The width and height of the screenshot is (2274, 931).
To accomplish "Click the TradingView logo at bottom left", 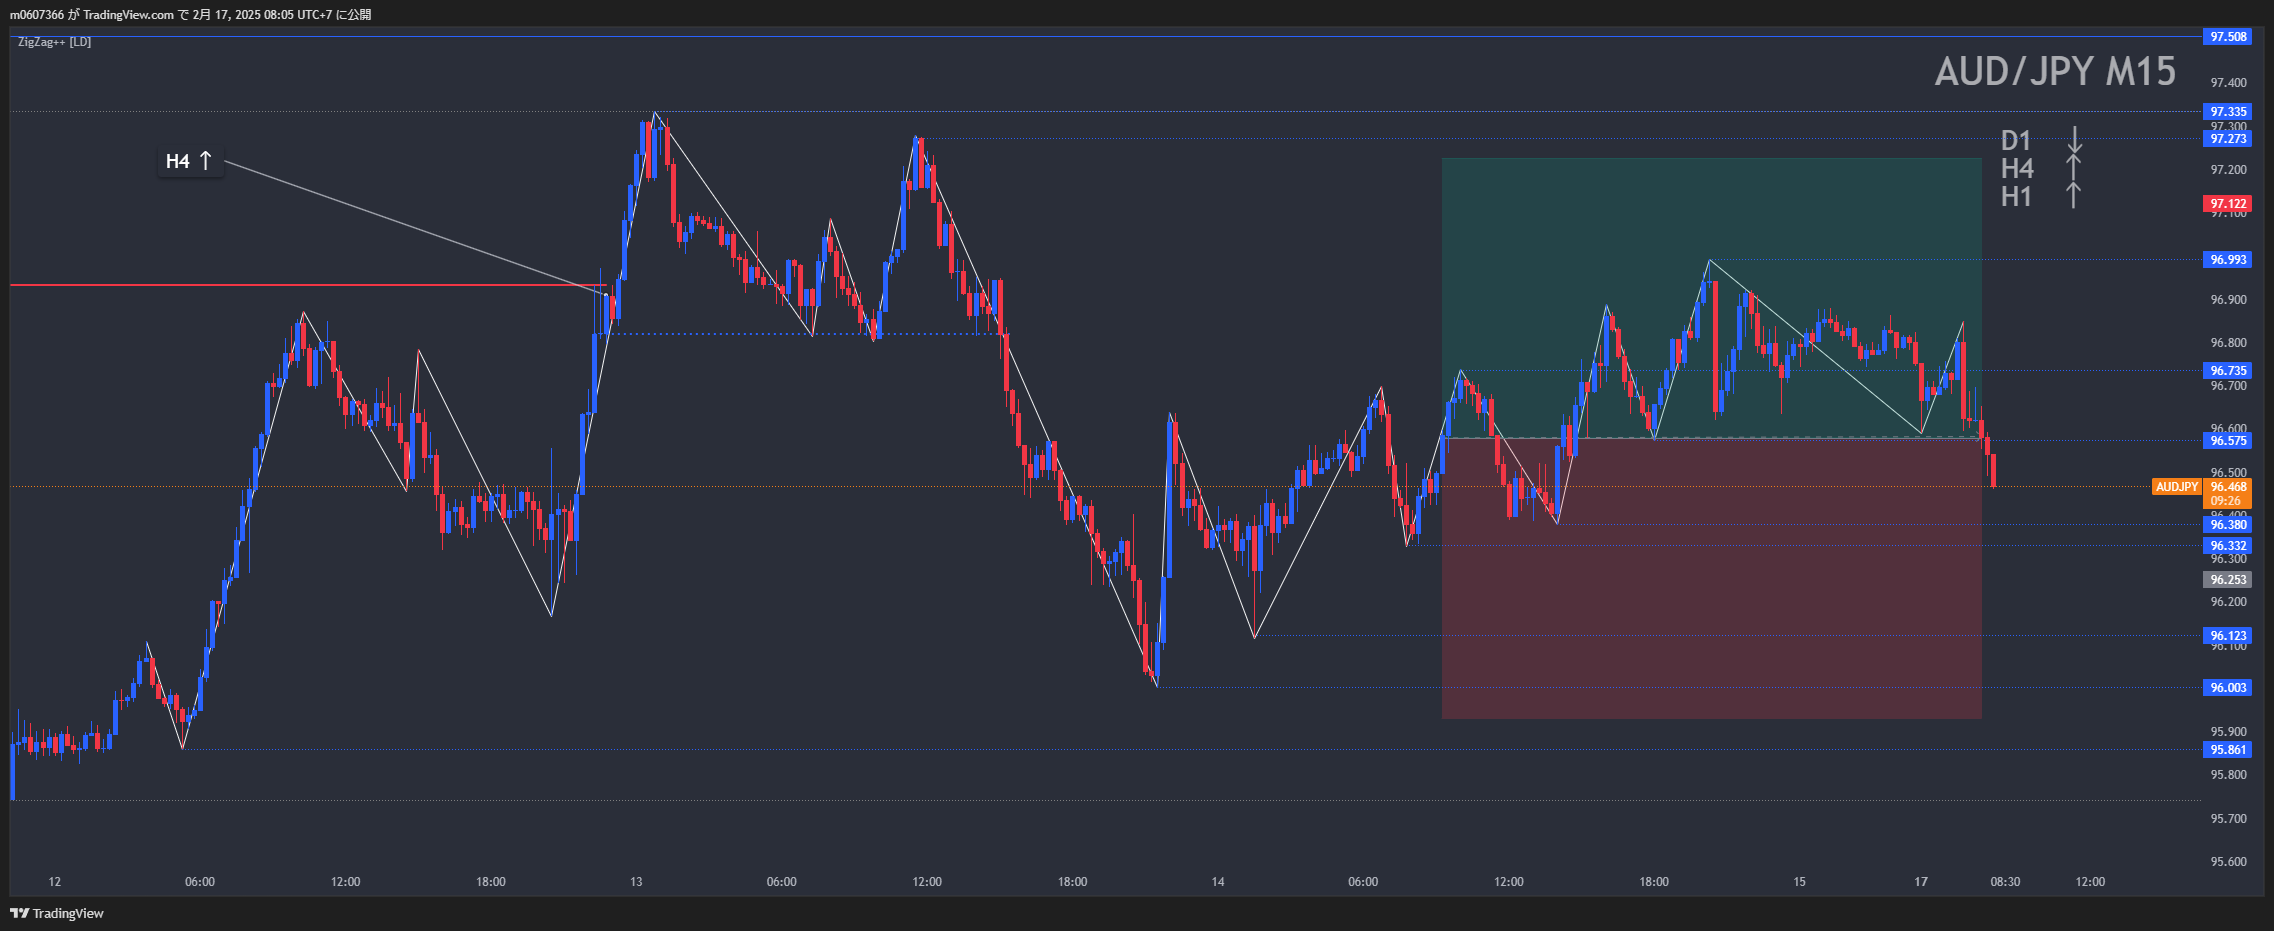I will pyautogui.click(x=57, y=913).
